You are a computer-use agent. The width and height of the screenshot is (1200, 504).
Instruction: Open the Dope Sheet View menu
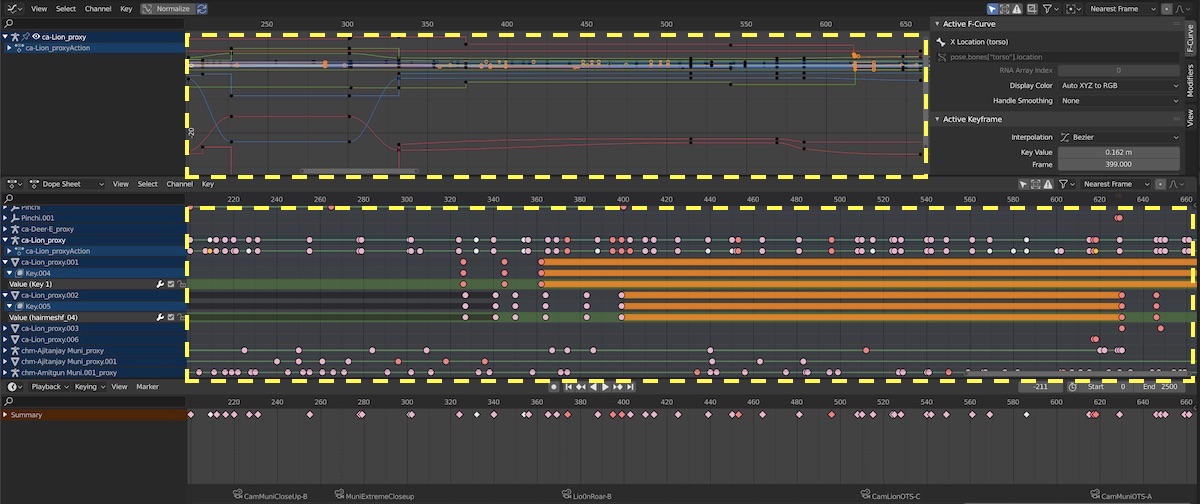tap(120, 184)
